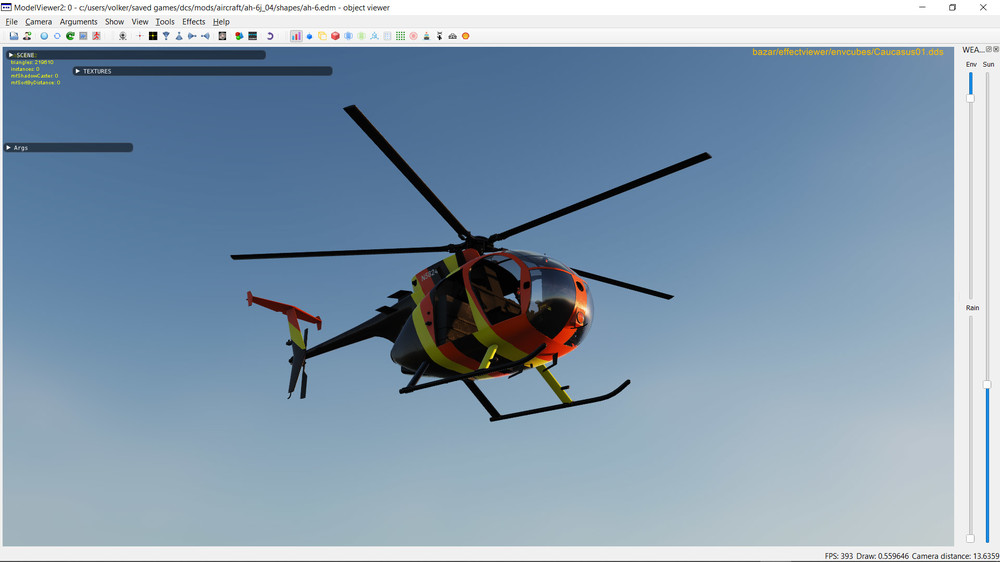
Task: Open the File menu
Action: click(x=11, y=22)
